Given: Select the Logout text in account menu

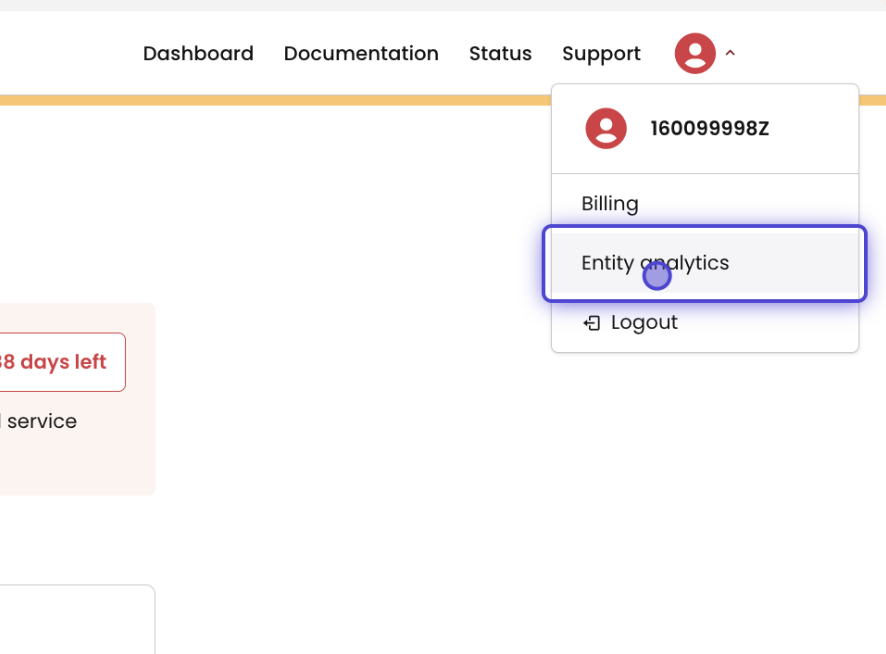Looking at the screenshot, I should coord(644,323).
